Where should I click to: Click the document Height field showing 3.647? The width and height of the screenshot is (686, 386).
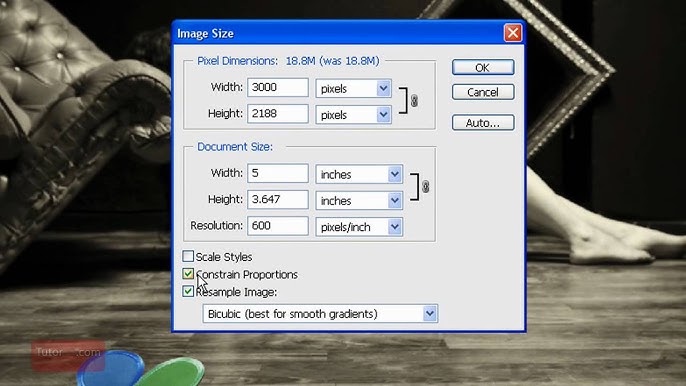click(278, 200)
